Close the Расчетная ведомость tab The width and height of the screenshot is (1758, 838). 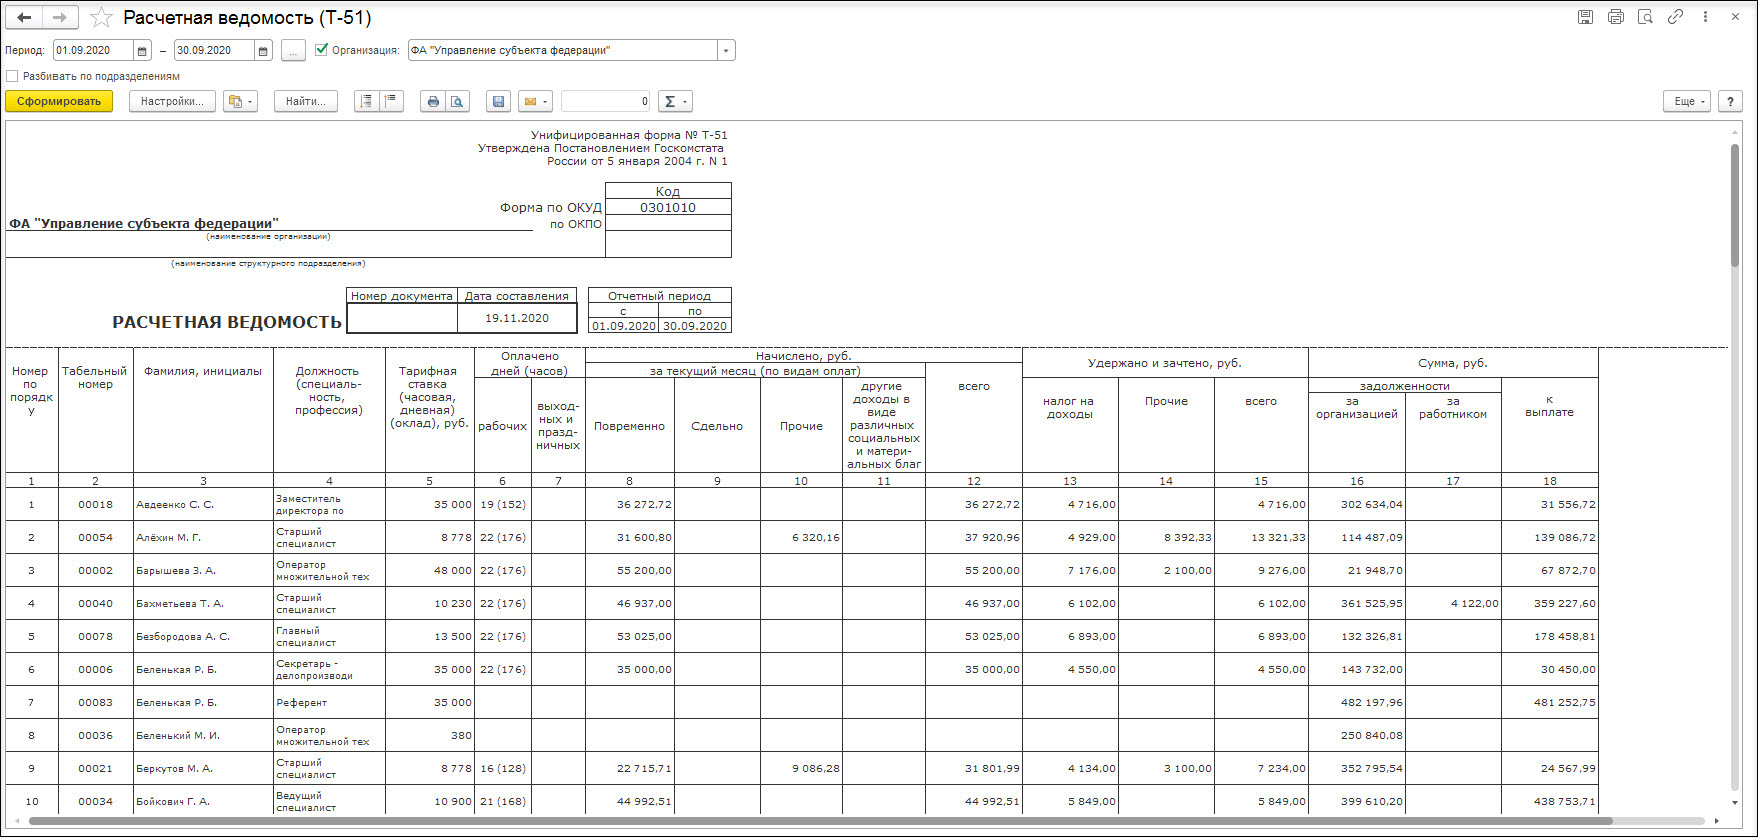tap(1737, 17)
